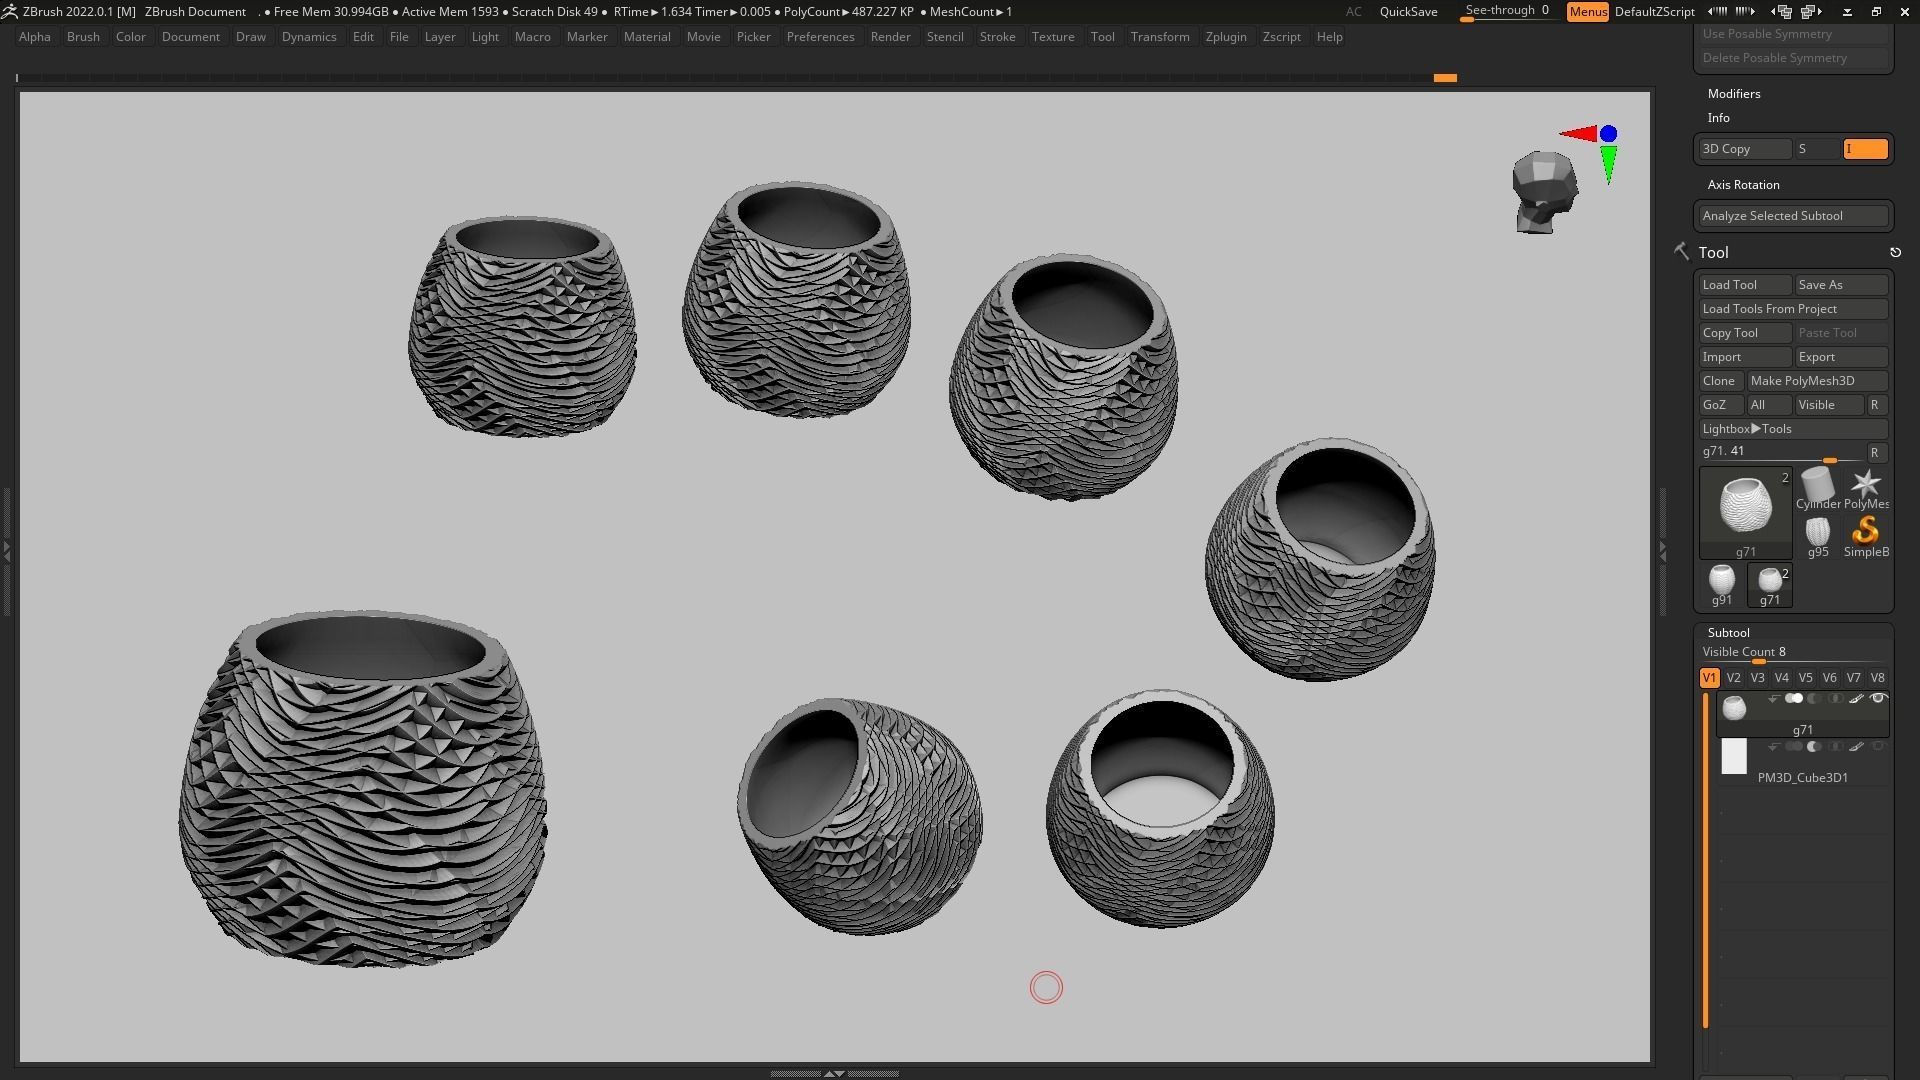This screenshot has height=1080, width=1920.
Task: Open the Zplugin menu
Action: pyautogui.click(x=1225, y=37)
